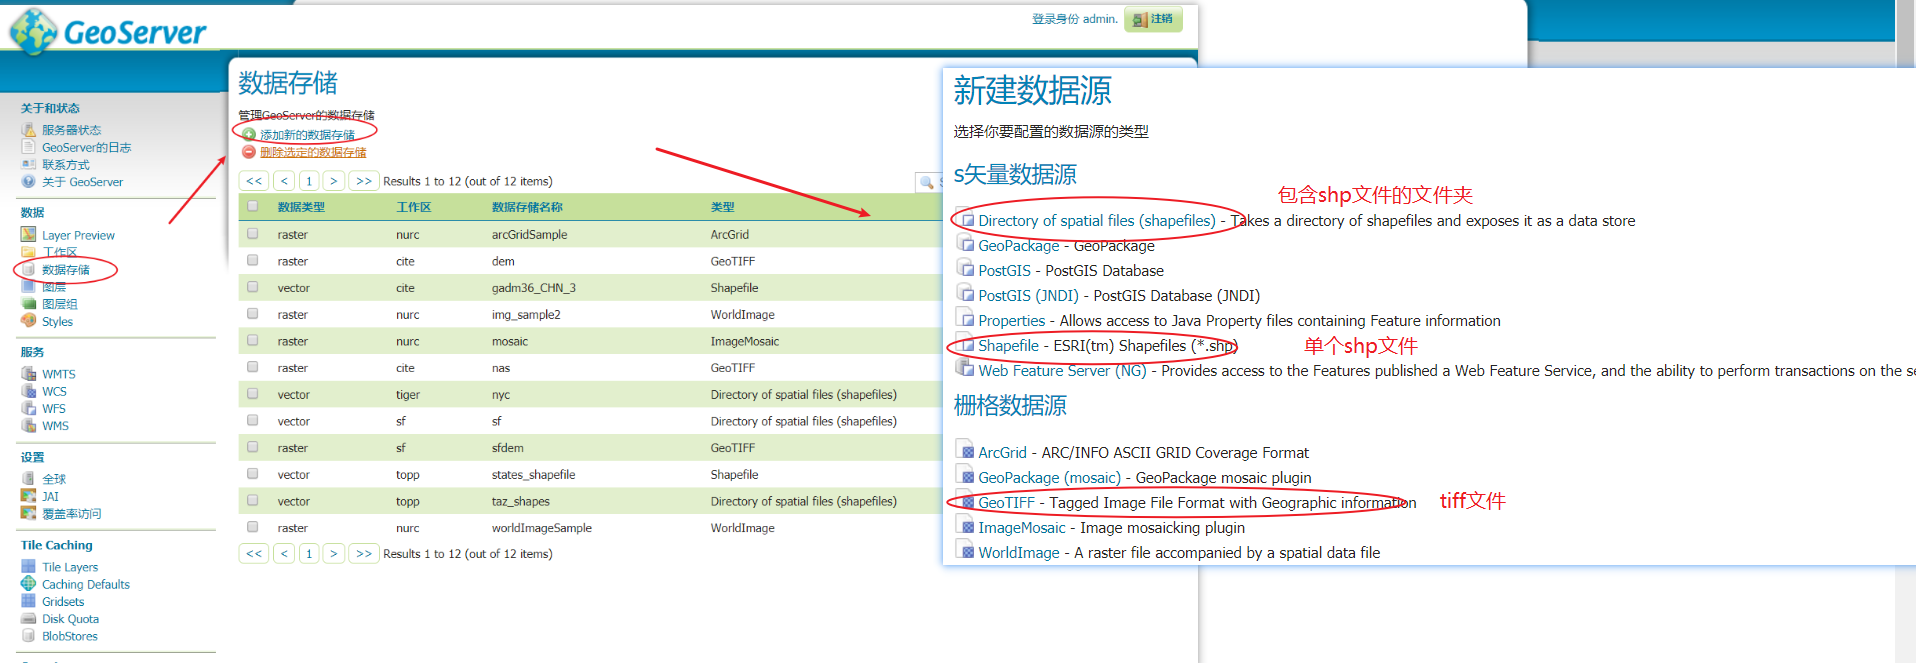Choose Directory of spatial files (shapefiles) data source
Screen dimensions: 1916x663
point(1097,221)
